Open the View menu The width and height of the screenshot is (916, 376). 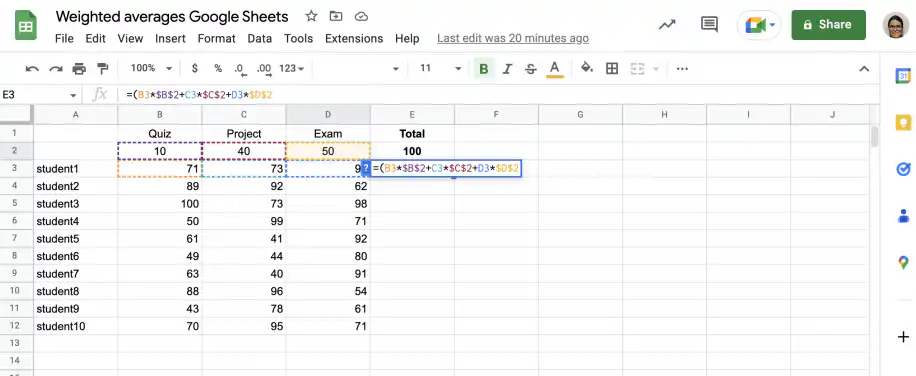tap(130, 39)
